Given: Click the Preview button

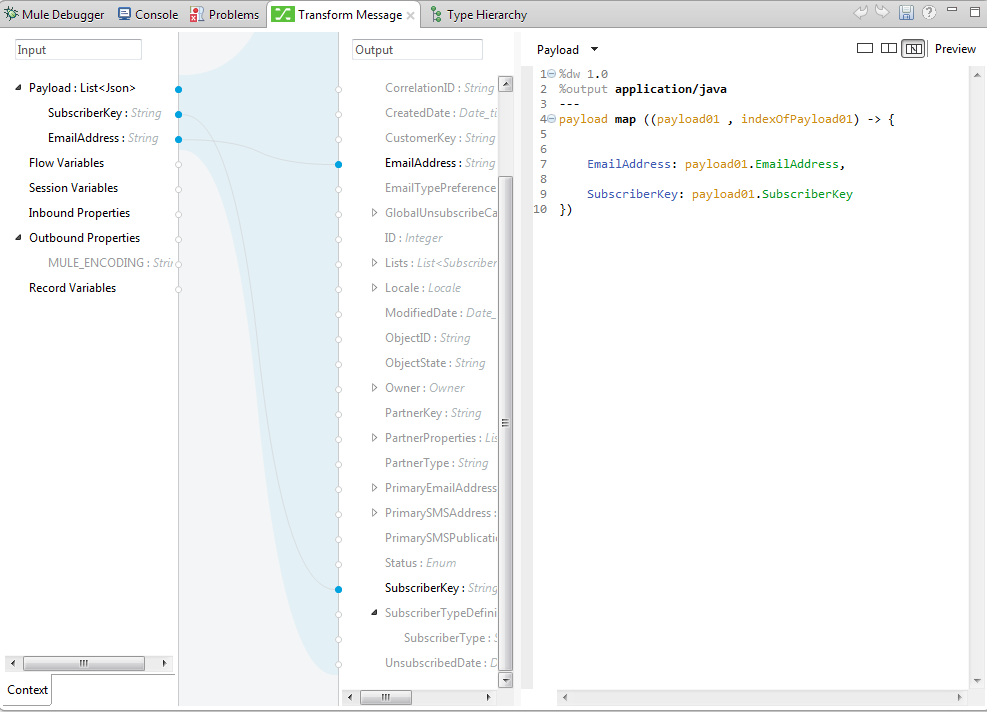Looking at the screenshot, I should [955, 49].
